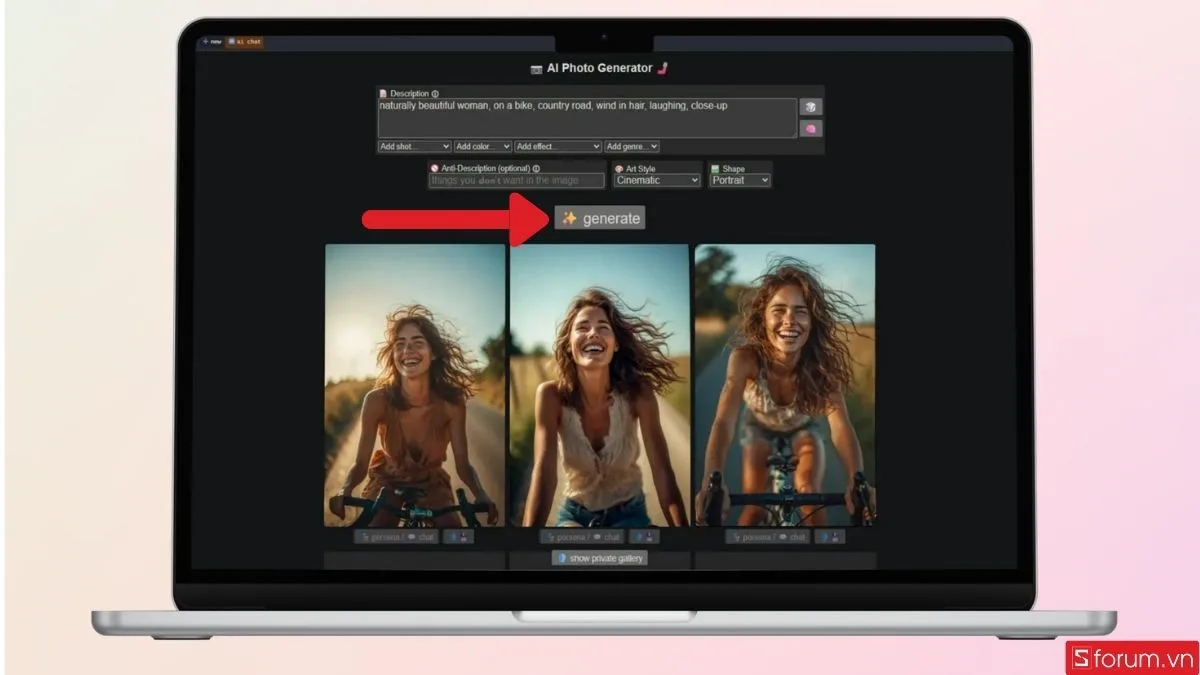The height and width of the screenshot is (675, 1200).
Task: Click the pink brain idea icon
Action: click(x=810, y=129)
